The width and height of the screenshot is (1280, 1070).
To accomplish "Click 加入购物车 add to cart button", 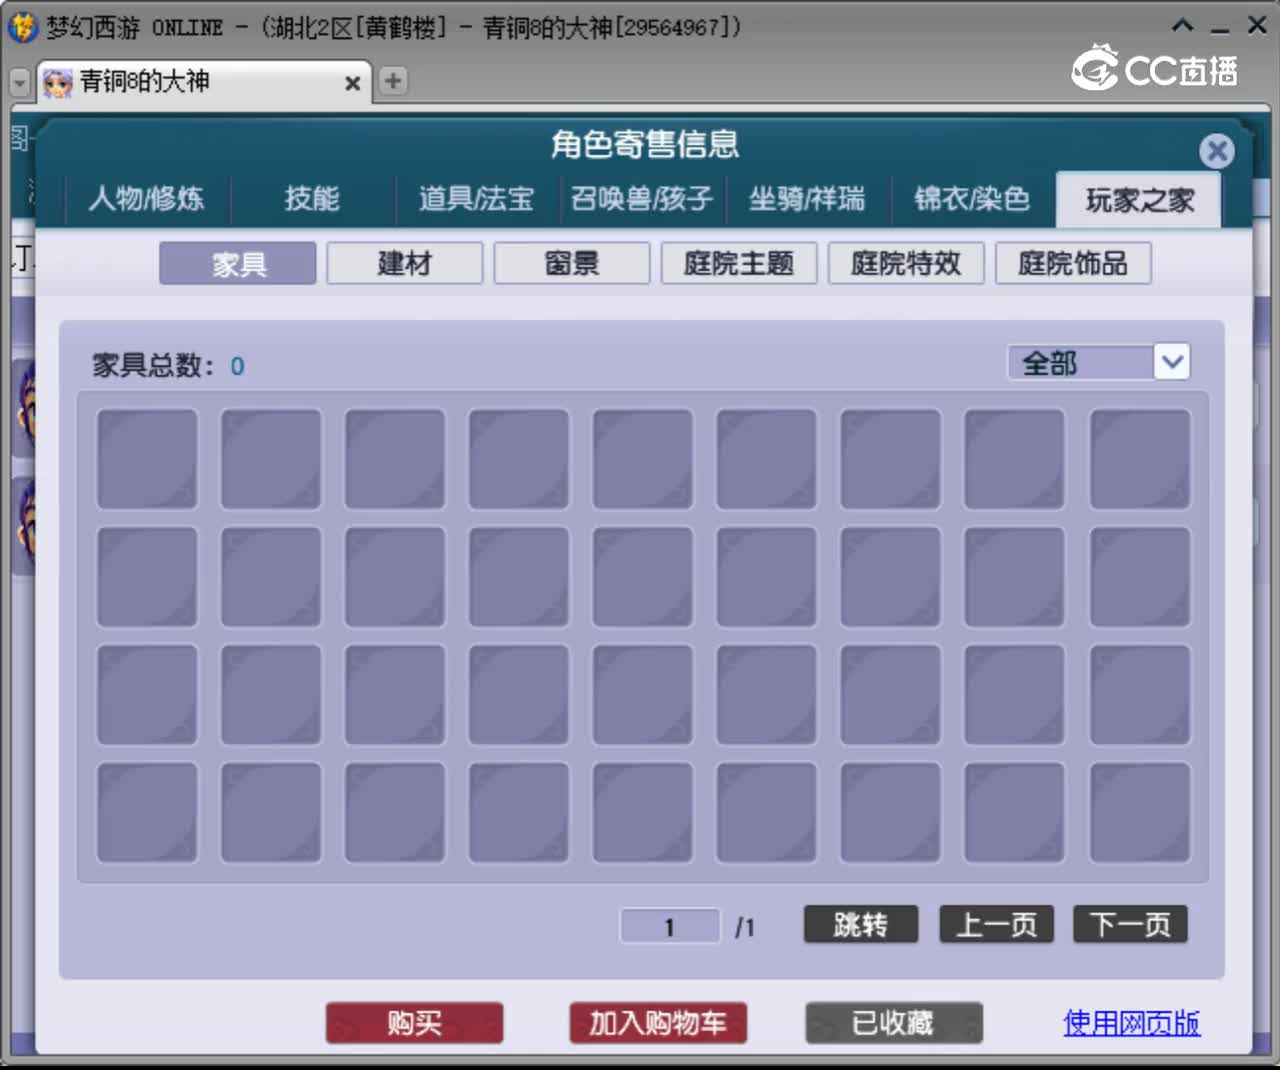I will click(658, 1023).
